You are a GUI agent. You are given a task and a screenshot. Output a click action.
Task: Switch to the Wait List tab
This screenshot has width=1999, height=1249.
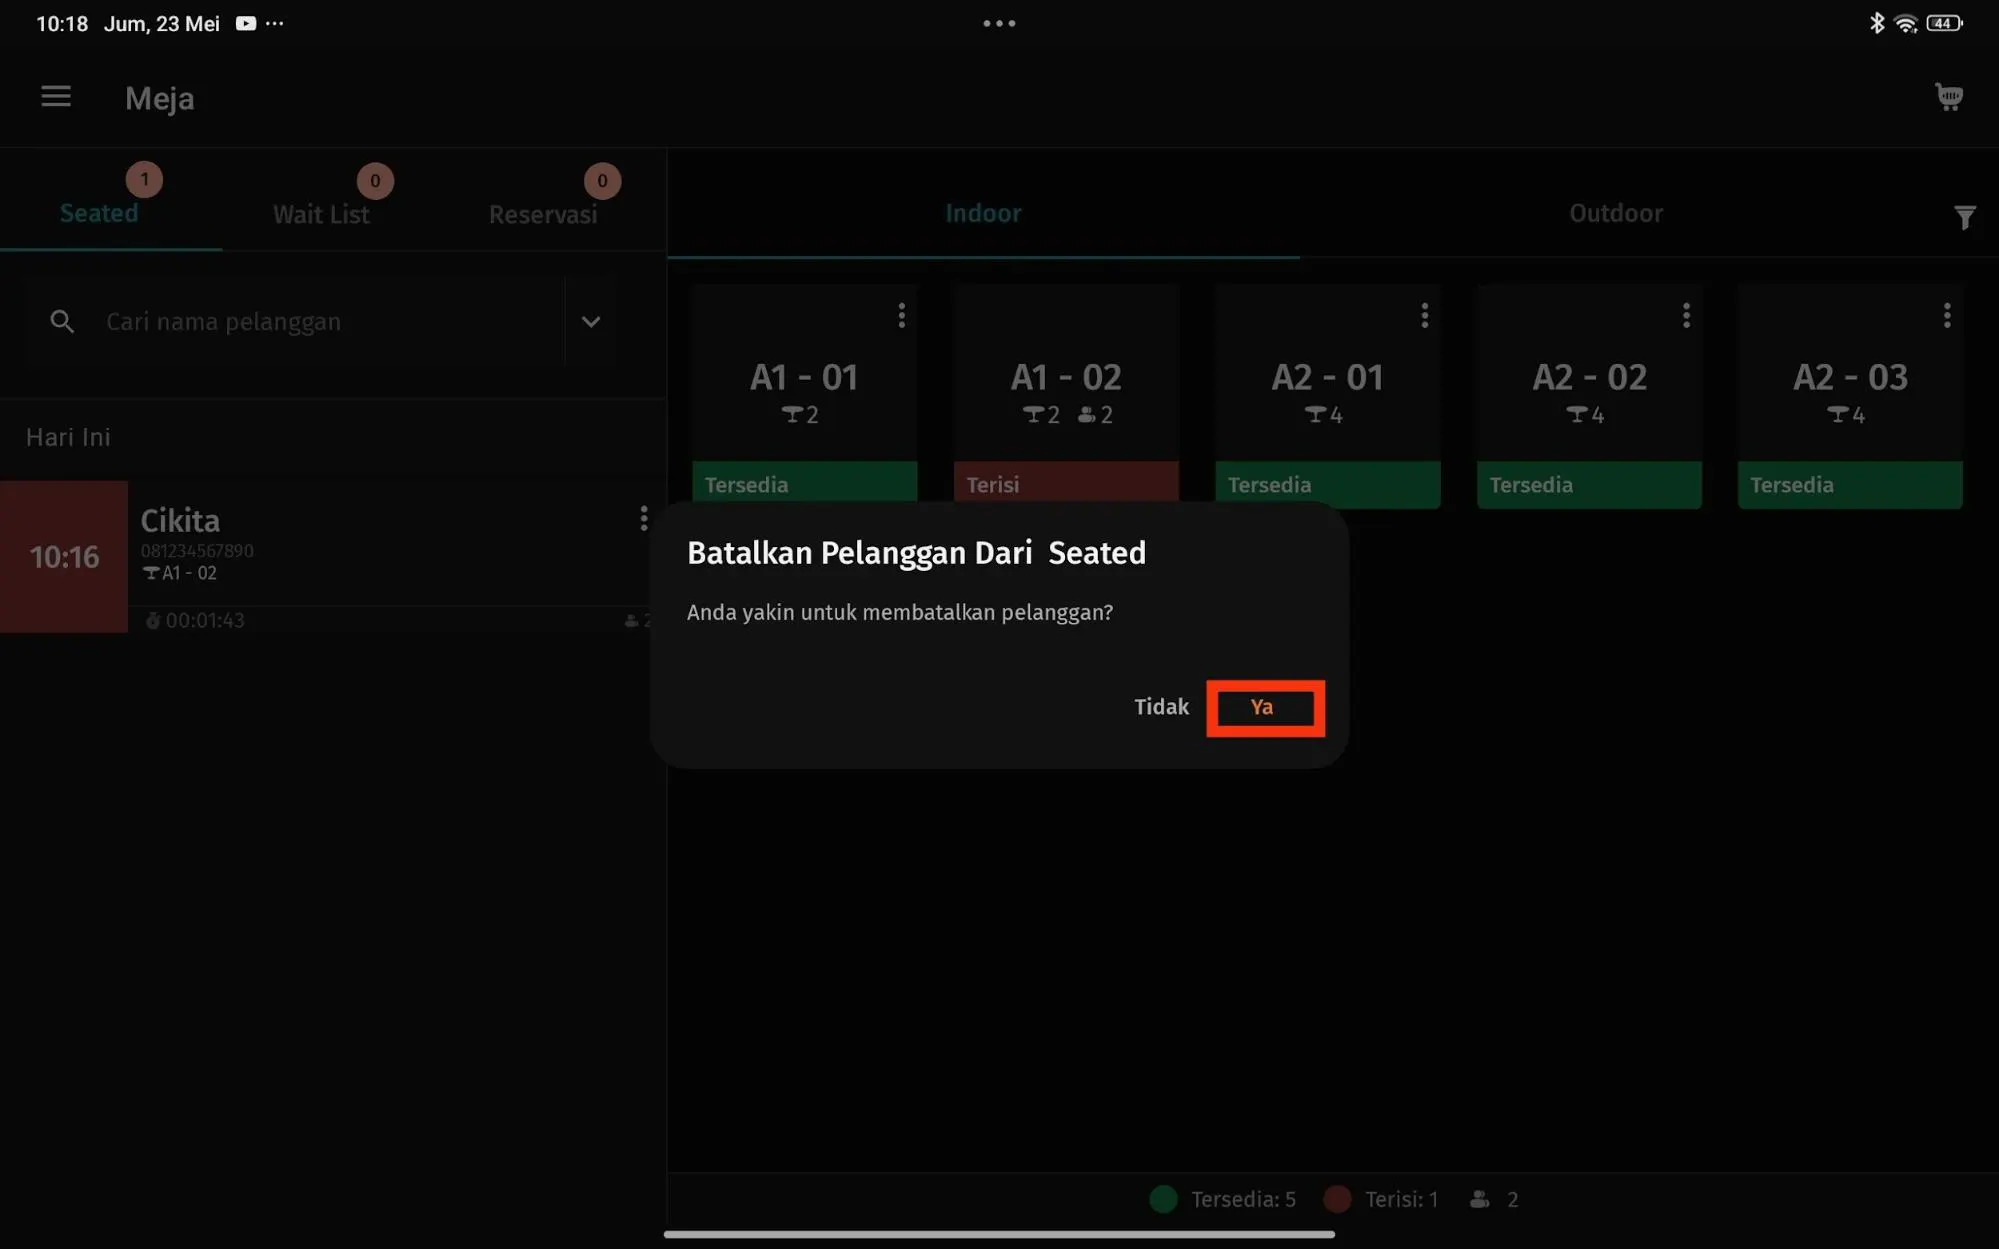click(321, 213)
